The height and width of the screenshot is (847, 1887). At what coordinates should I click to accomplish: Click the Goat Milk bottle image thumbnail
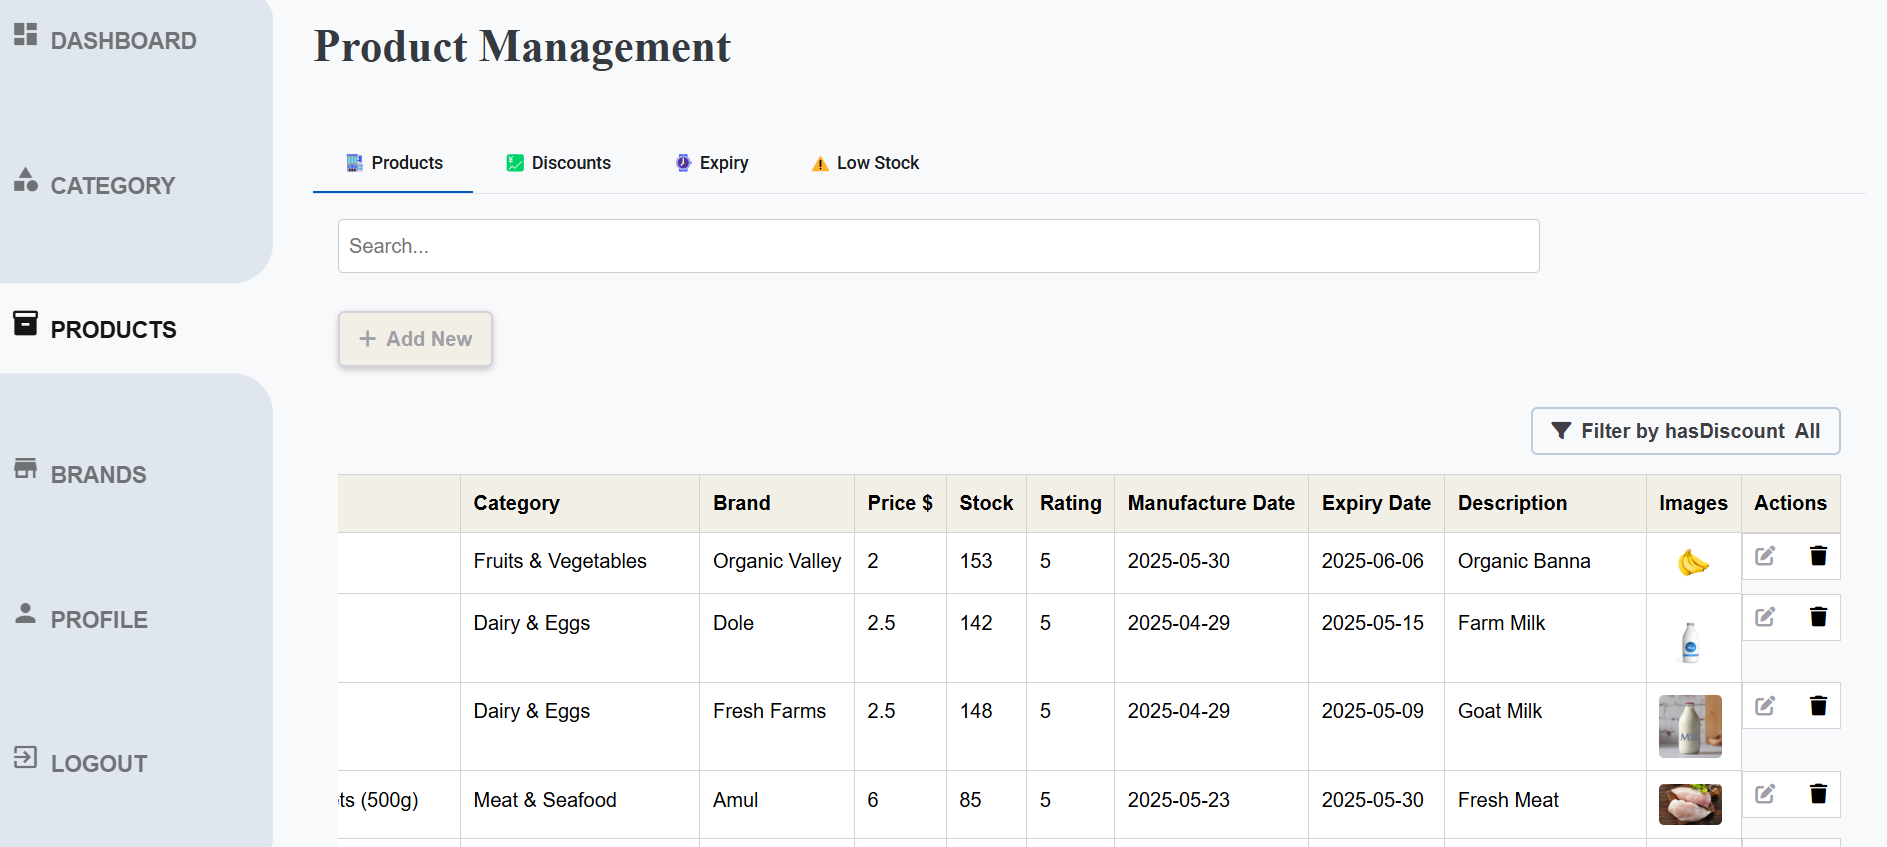point(1690,726)
